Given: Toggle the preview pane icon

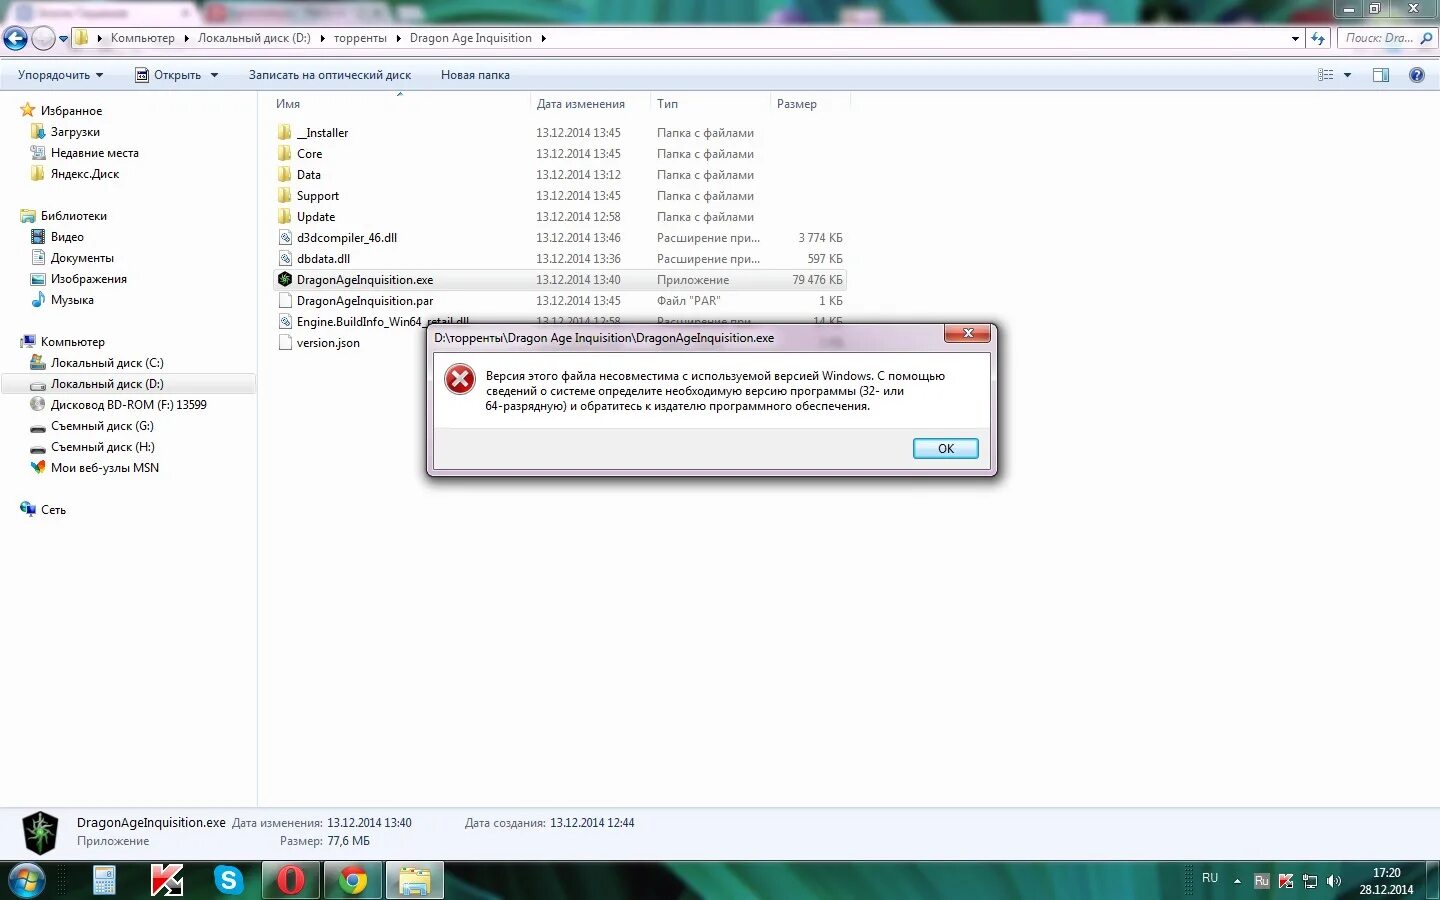Looking at the screenshot, I should (x=1381, y=75).
